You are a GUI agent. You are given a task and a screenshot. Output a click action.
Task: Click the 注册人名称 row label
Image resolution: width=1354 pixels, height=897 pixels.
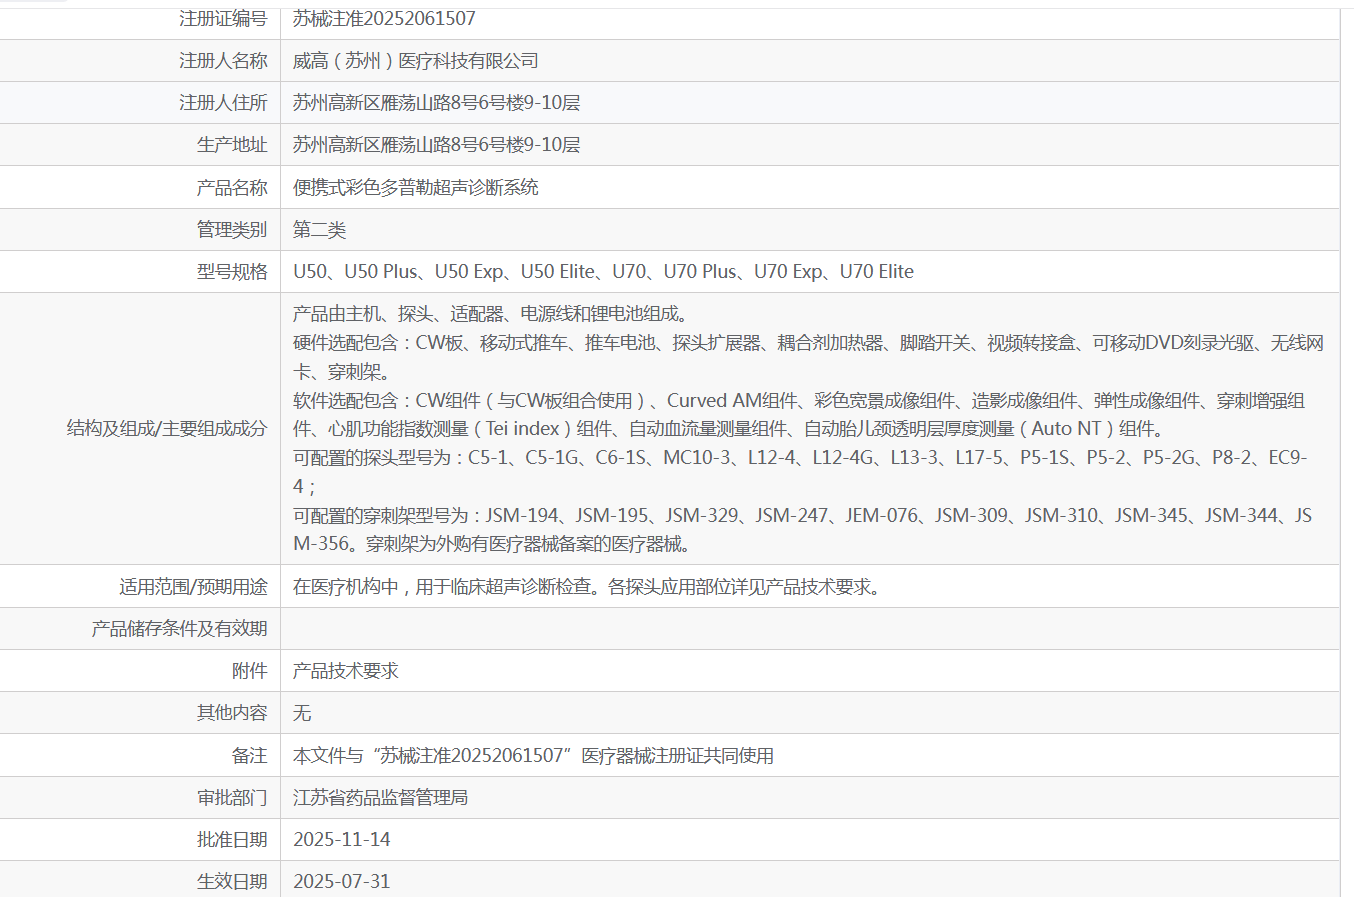tap(223, 61)
